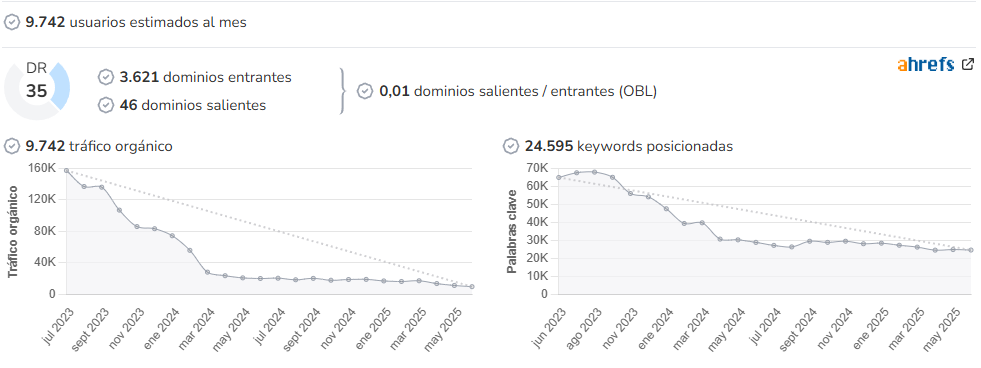This screenshot has width=981, height=368.
Task: Click 'Tráfico orgánico' y-axis label
Action: tap(13, 231)
